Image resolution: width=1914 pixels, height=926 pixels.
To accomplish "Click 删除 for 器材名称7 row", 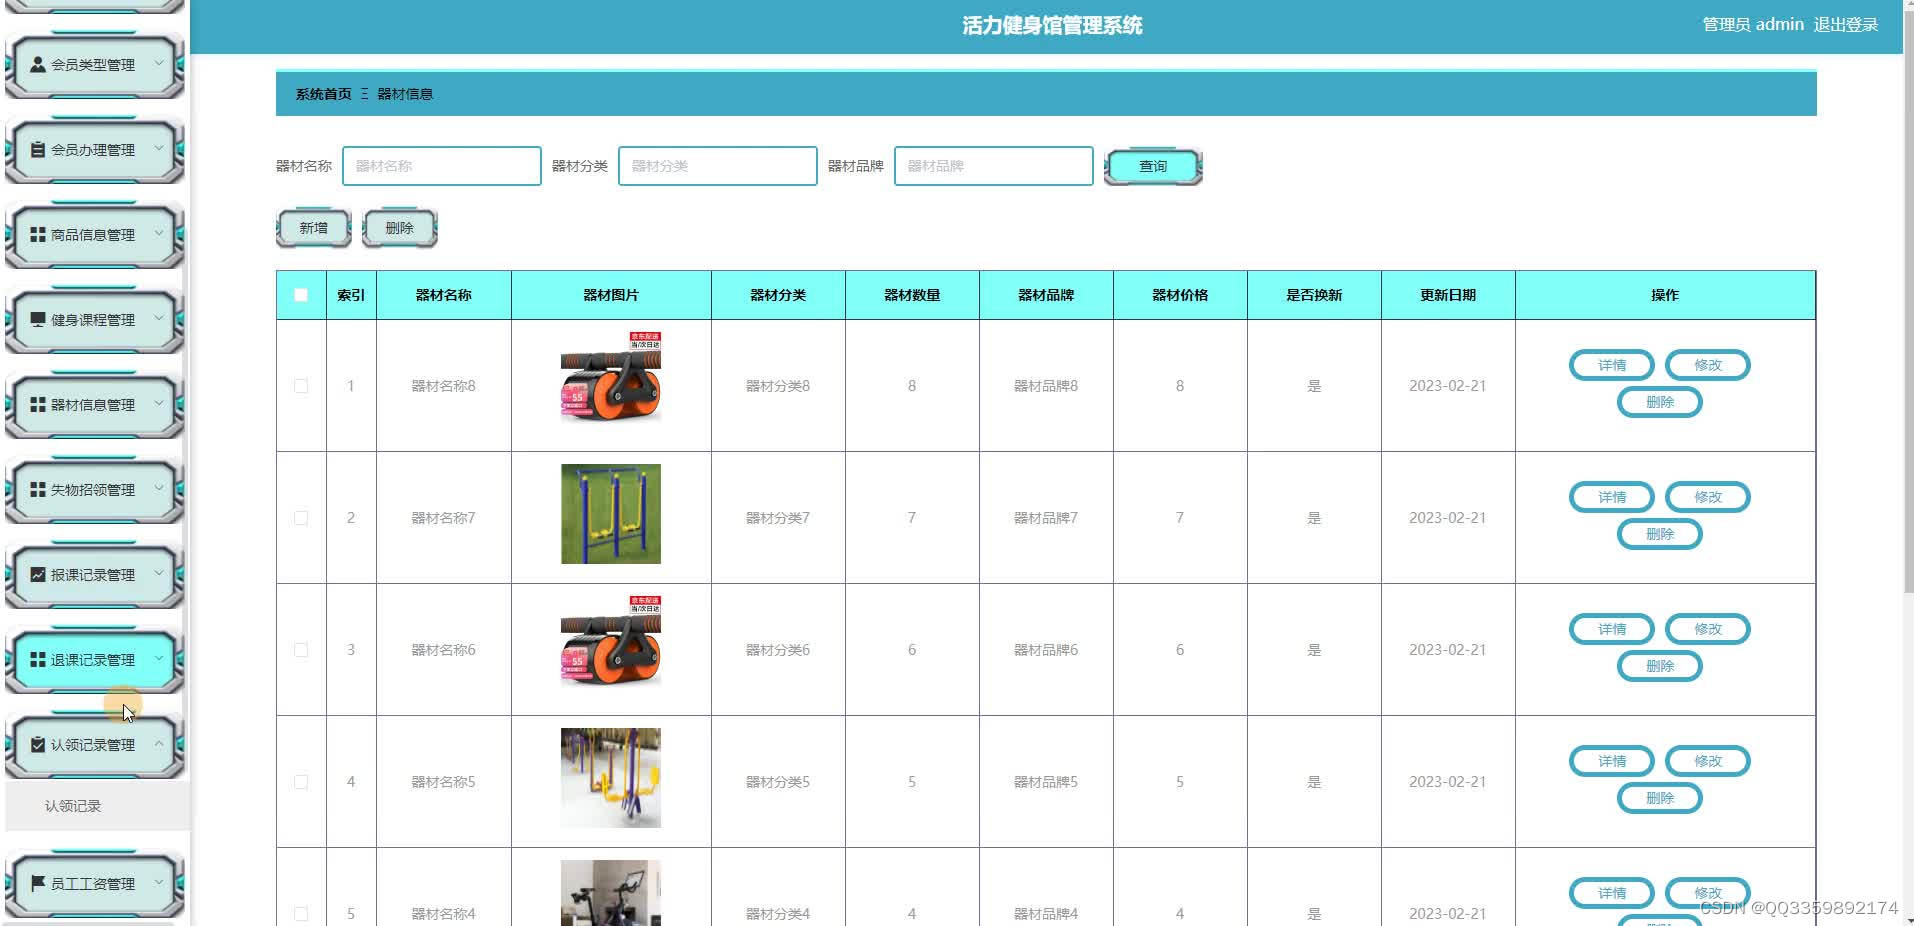I will point(1660,534).
